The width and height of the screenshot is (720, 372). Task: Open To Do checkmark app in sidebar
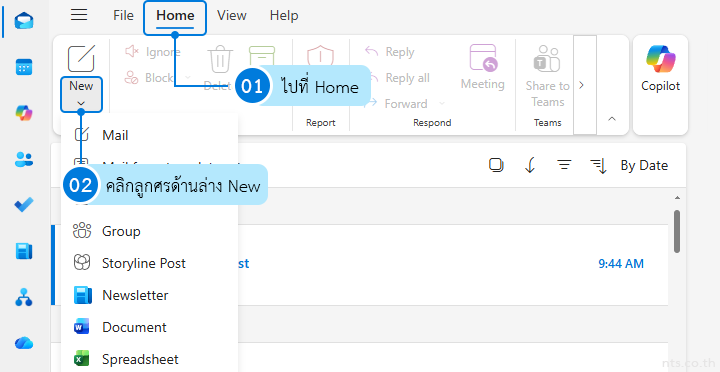(x=24, y=205)
